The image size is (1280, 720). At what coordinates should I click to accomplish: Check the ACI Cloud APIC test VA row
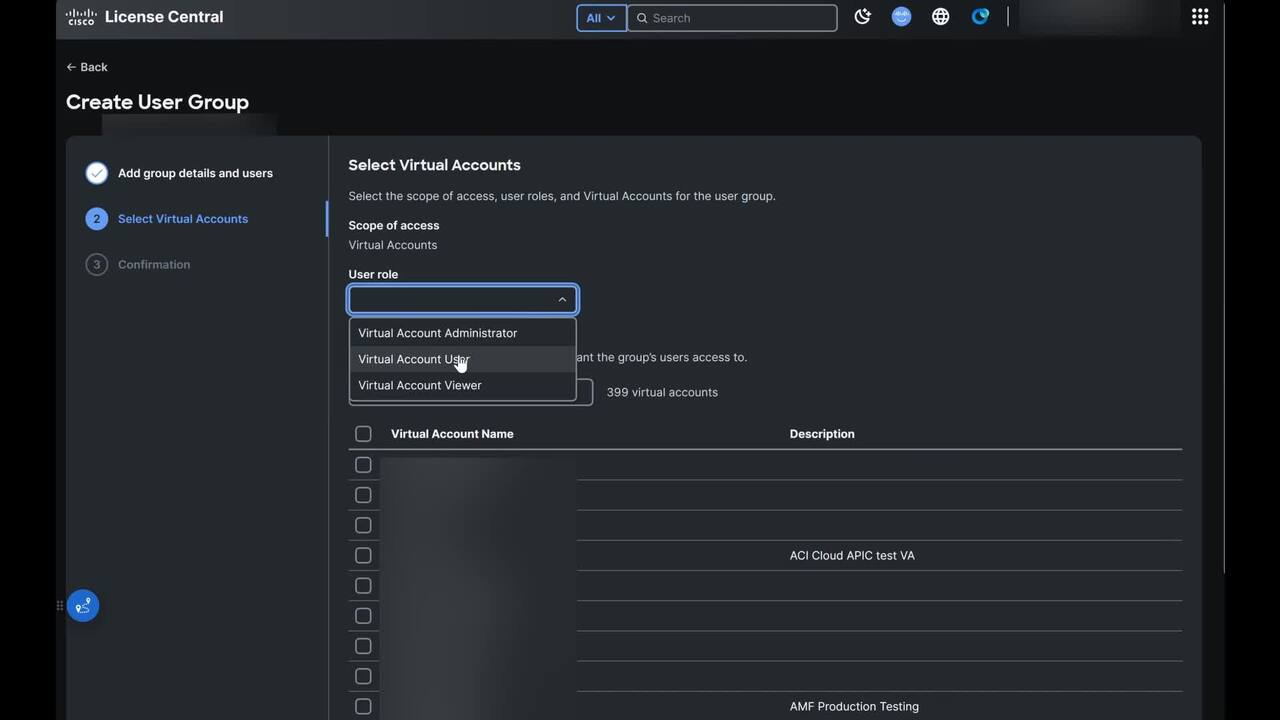click(363, 555)
